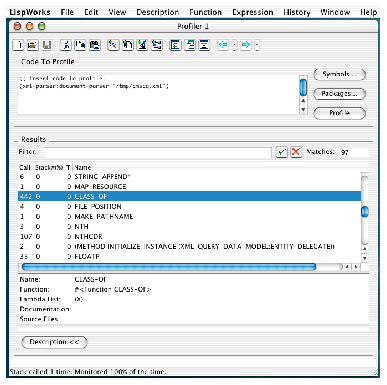The width and height of the screenshot is (387, 385).
Task: Click the Symbols... button
Action: (340, 74)
